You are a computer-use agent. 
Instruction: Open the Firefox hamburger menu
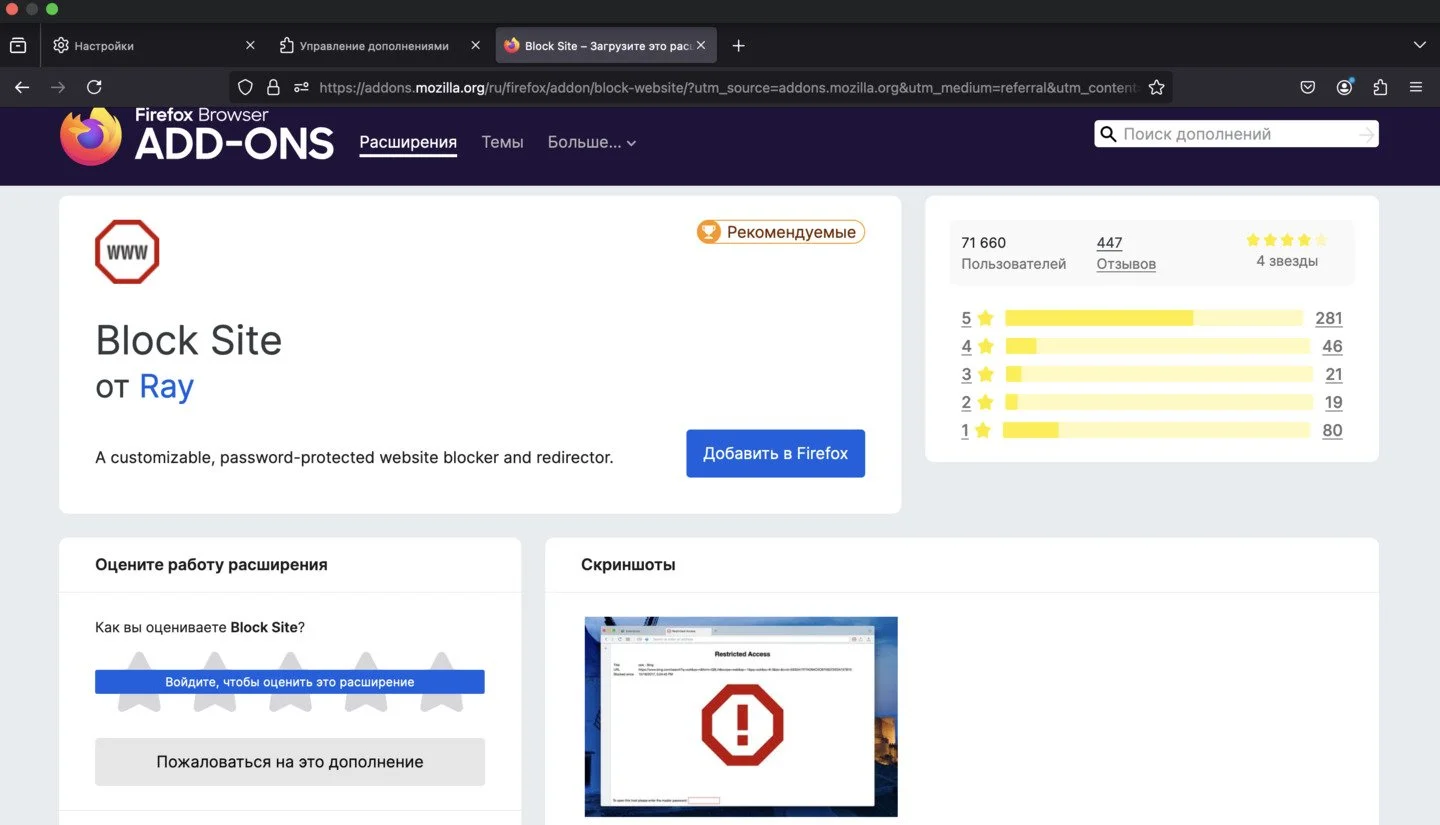pyautogui.click(x=1416, y=87)
